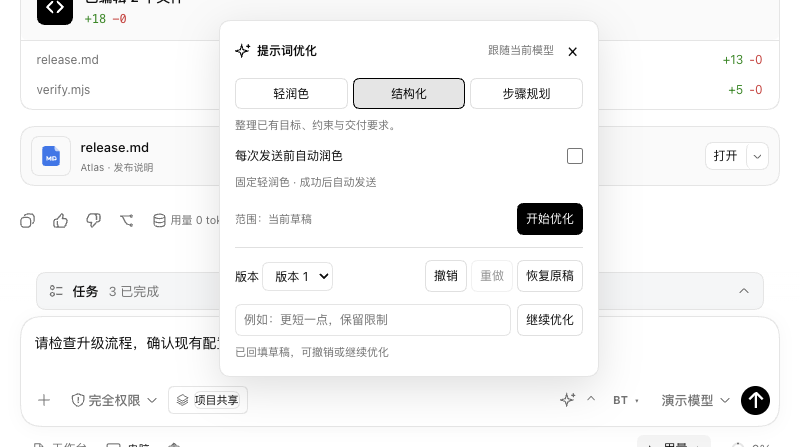Click the task list icon beside 任务
The width and height of the screenshot is (800, 447).
coord(56,291)
